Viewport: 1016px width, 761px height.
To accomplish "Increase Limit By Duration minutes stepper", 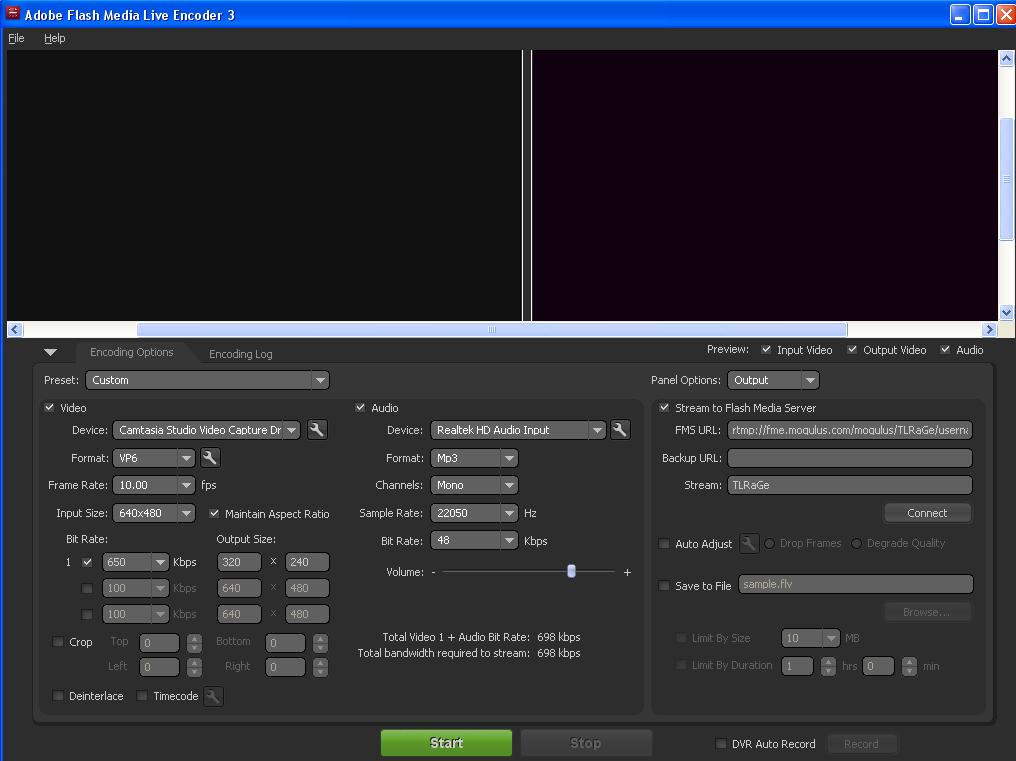I will click(910, 662).
